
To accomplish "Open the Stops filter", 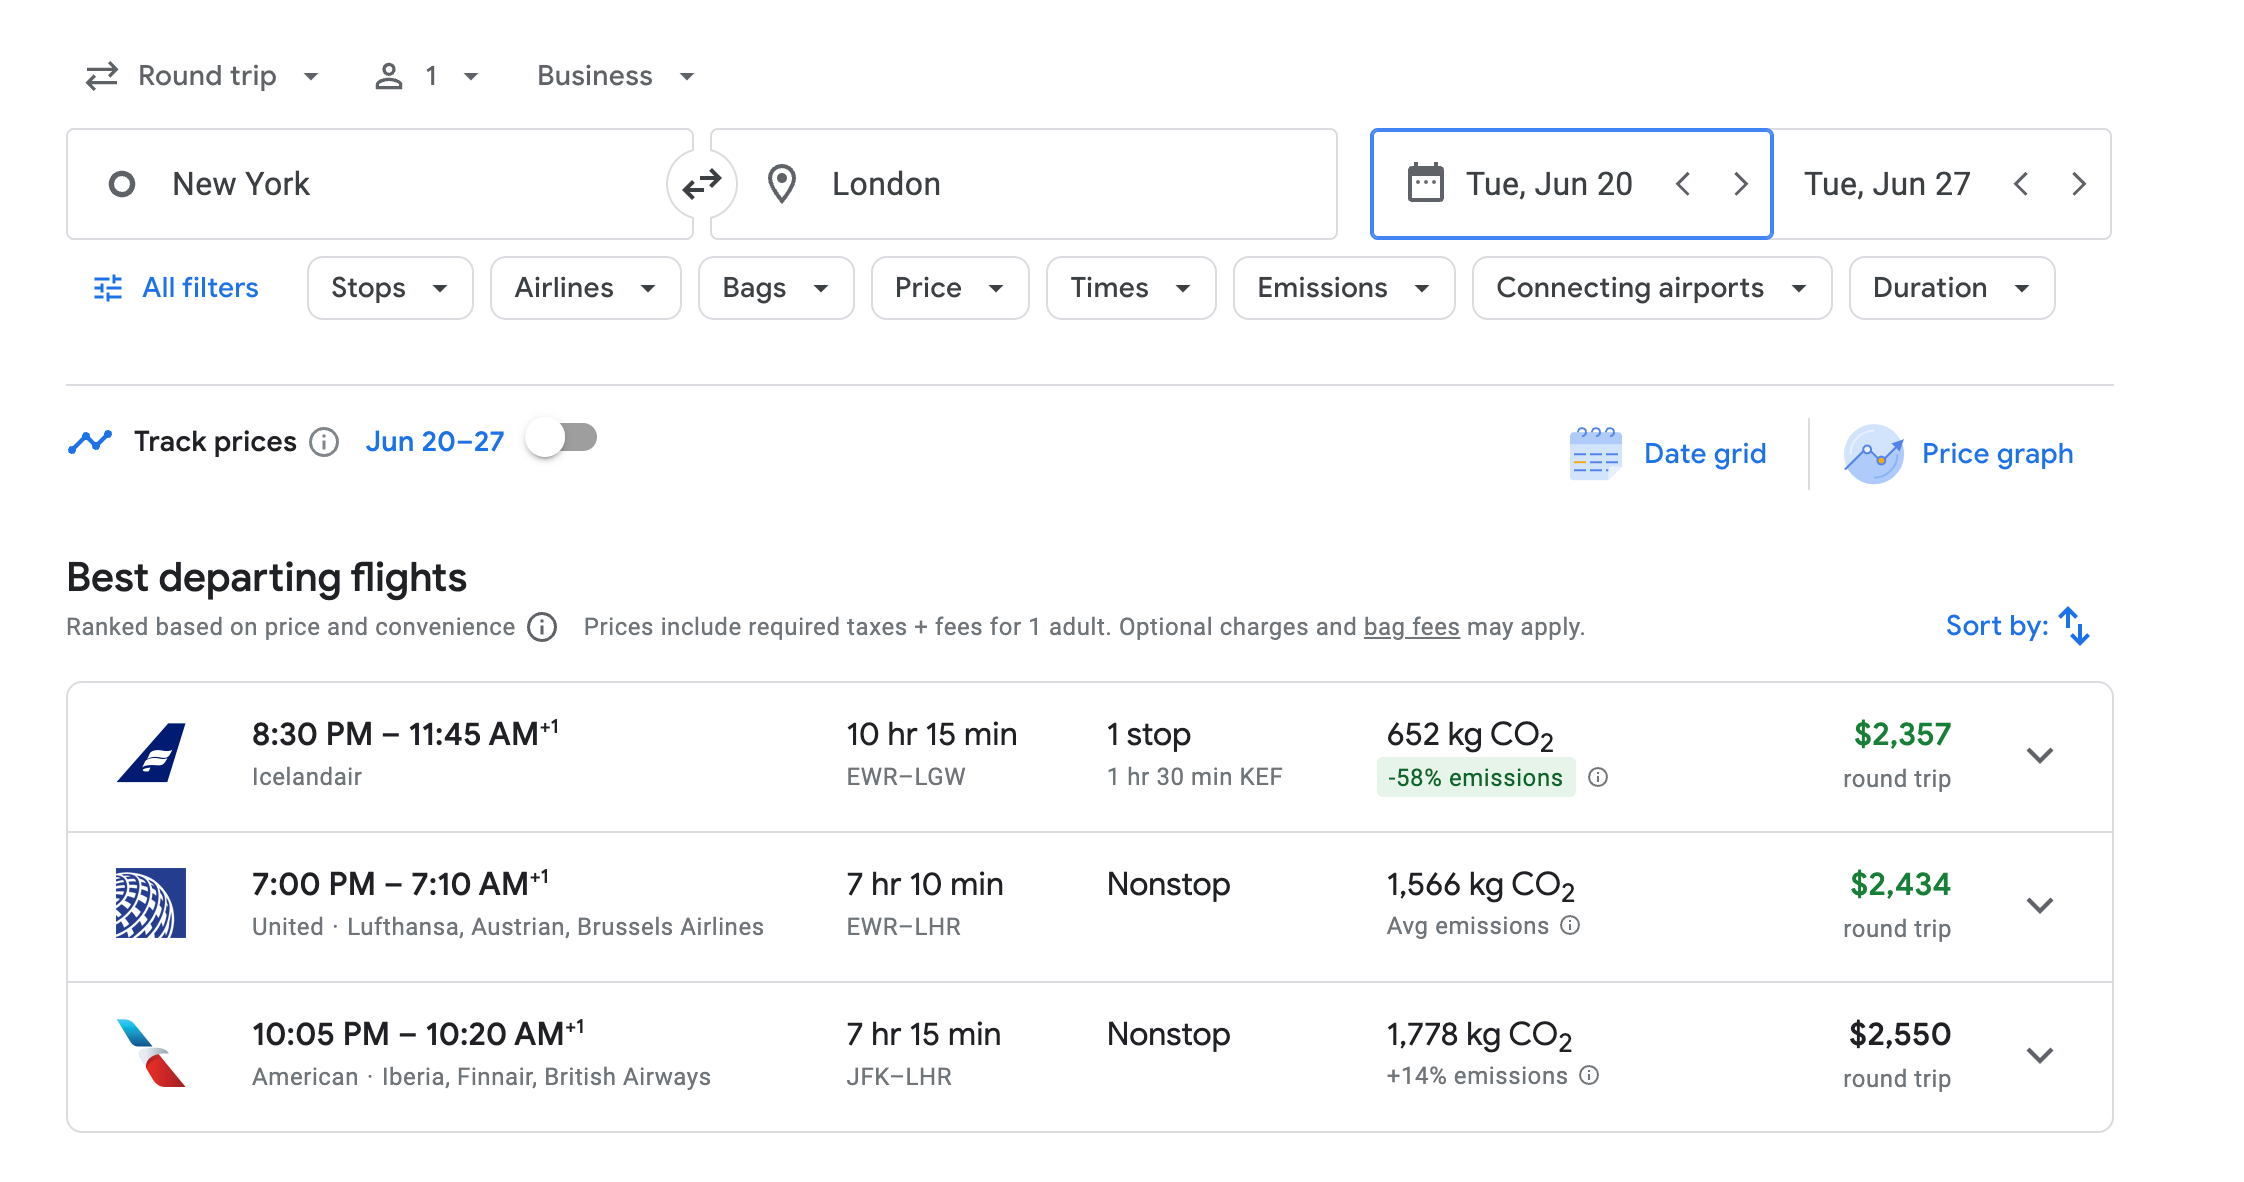I will (389, 288).
